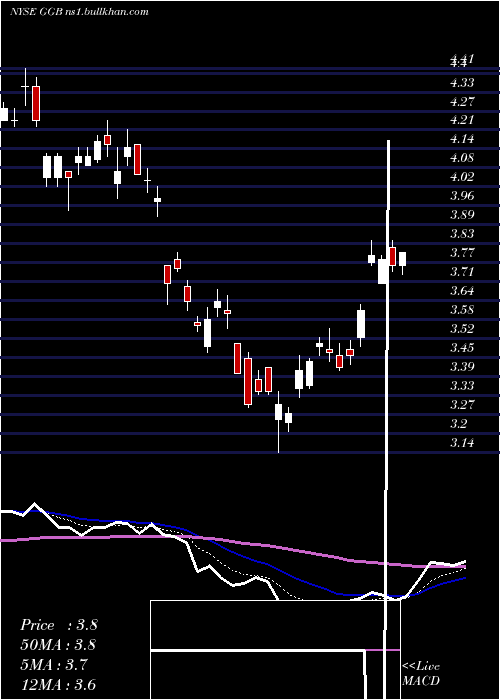
Task: Click the 4.21 price axis label
Action: pos(462,120)
